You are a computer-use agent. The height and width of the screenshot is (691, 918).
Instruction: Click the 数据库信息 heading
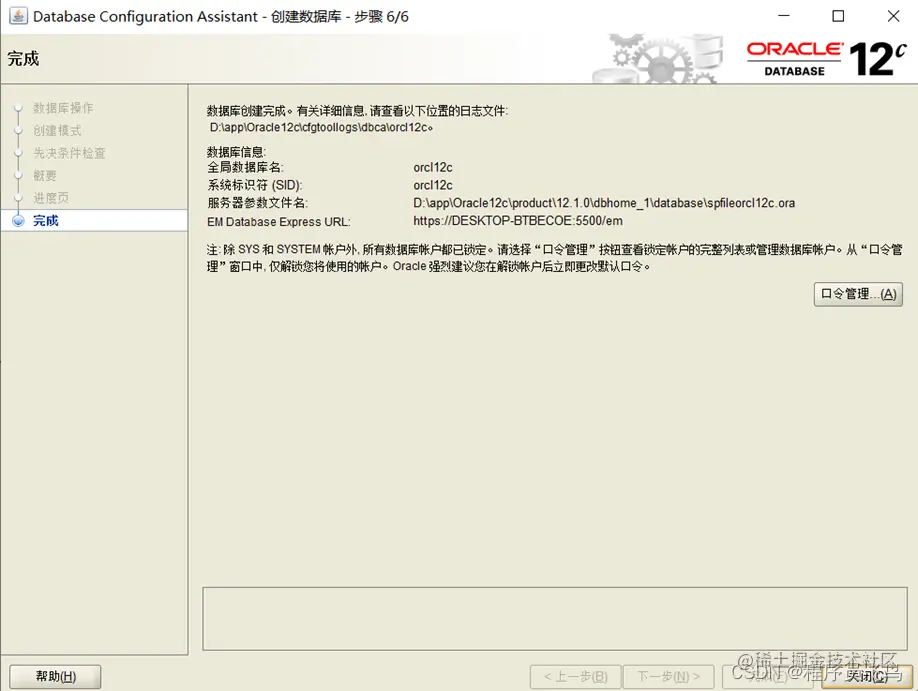pyautogui.click(x=236, y=152)
